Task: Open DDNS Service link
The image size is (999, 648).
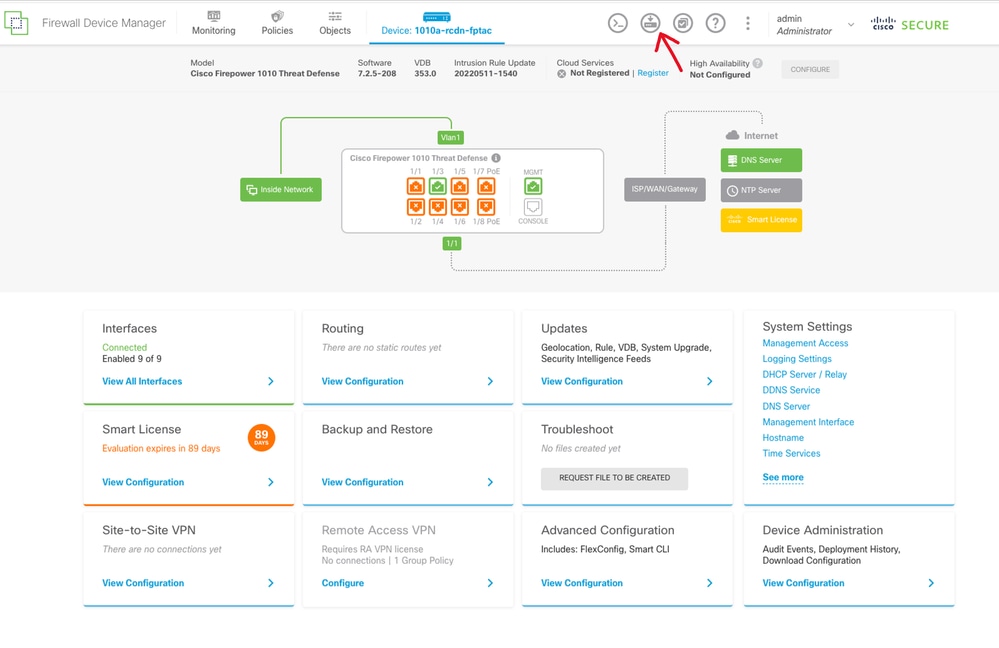Action: [791, 390]
